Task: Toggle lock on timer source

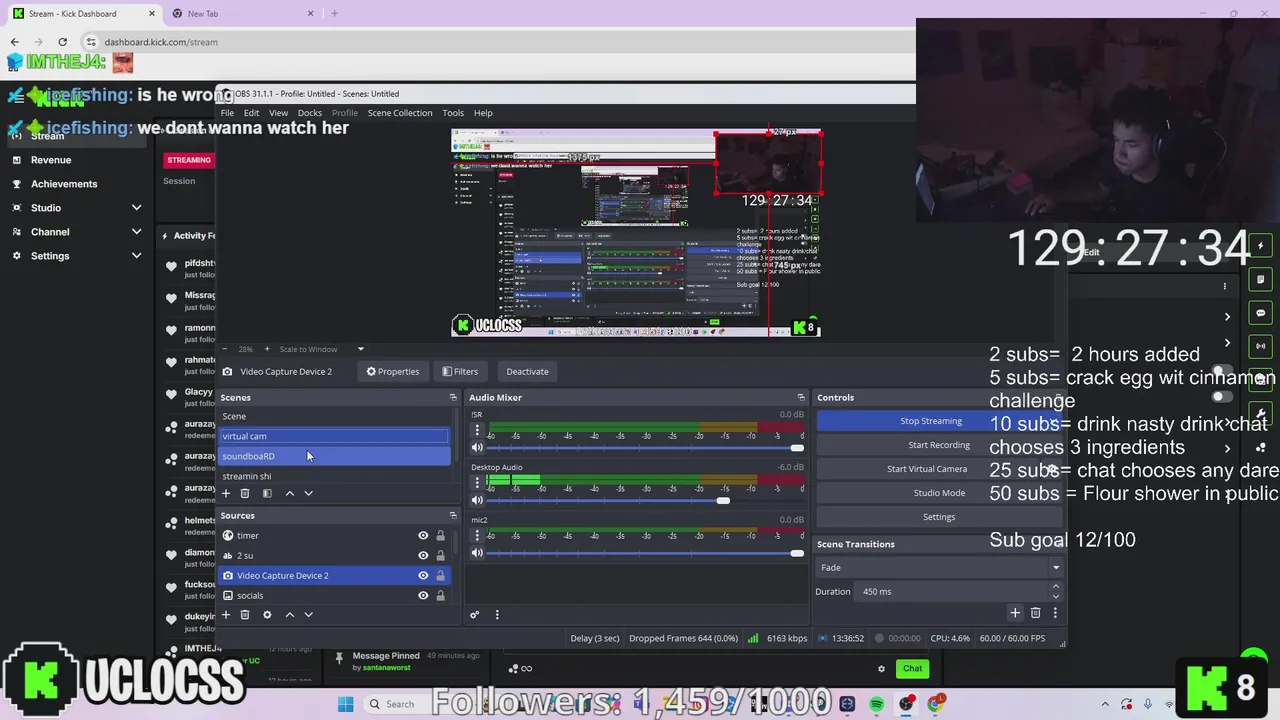Action: point(440,536)
